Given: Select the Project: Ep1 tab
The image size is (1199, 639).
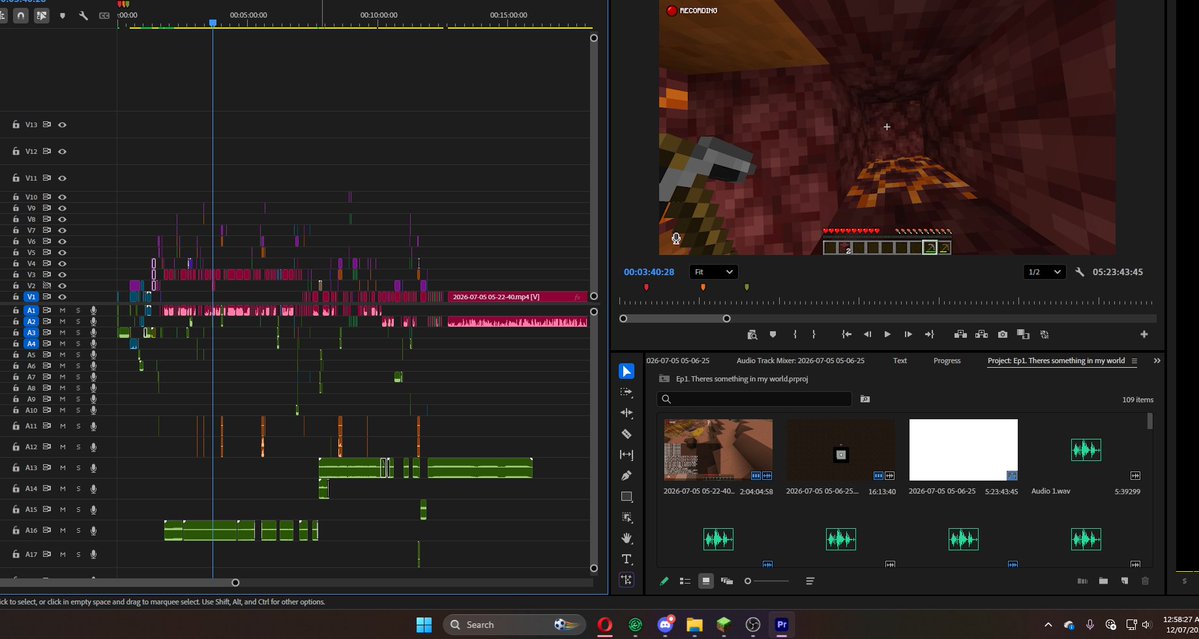Looking at the screenshot, I should coord(1056,361).
